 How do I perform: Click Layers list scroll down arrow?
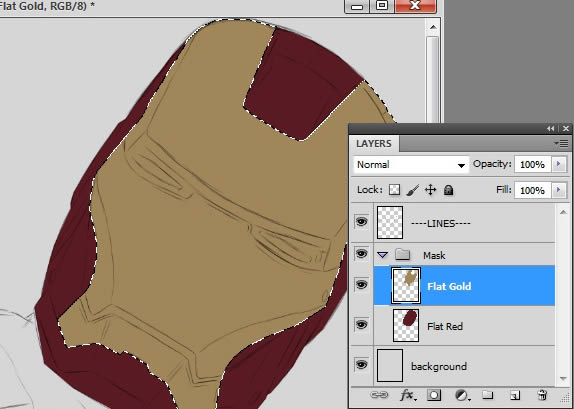coord(563,378)
